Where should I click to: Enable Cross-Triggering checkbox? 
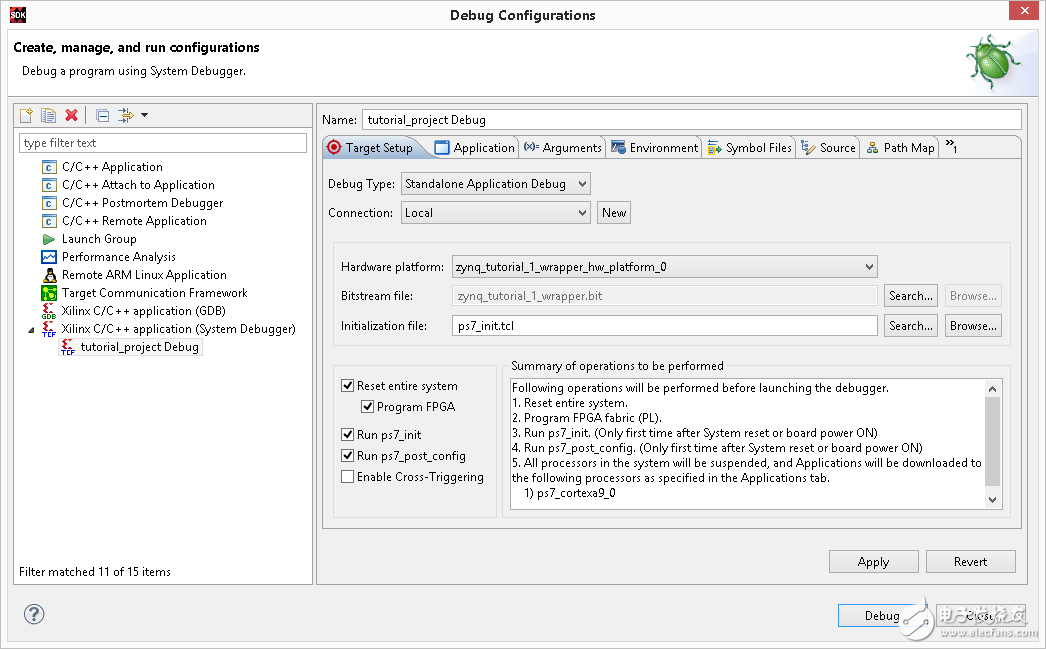(348, 477)
